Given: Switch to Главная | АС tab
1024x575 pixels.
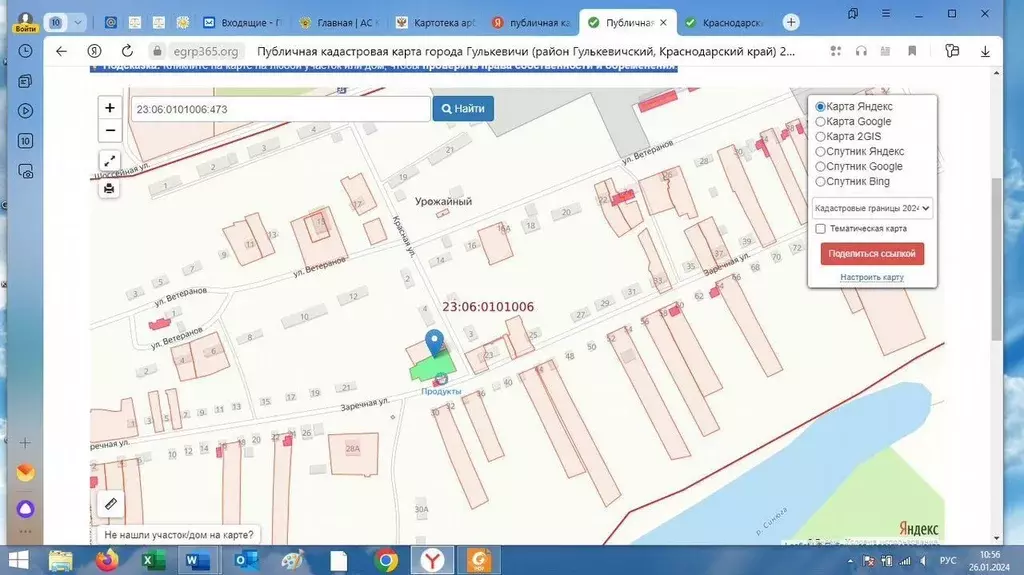Looking at the screenshot, I should (338, 22).
